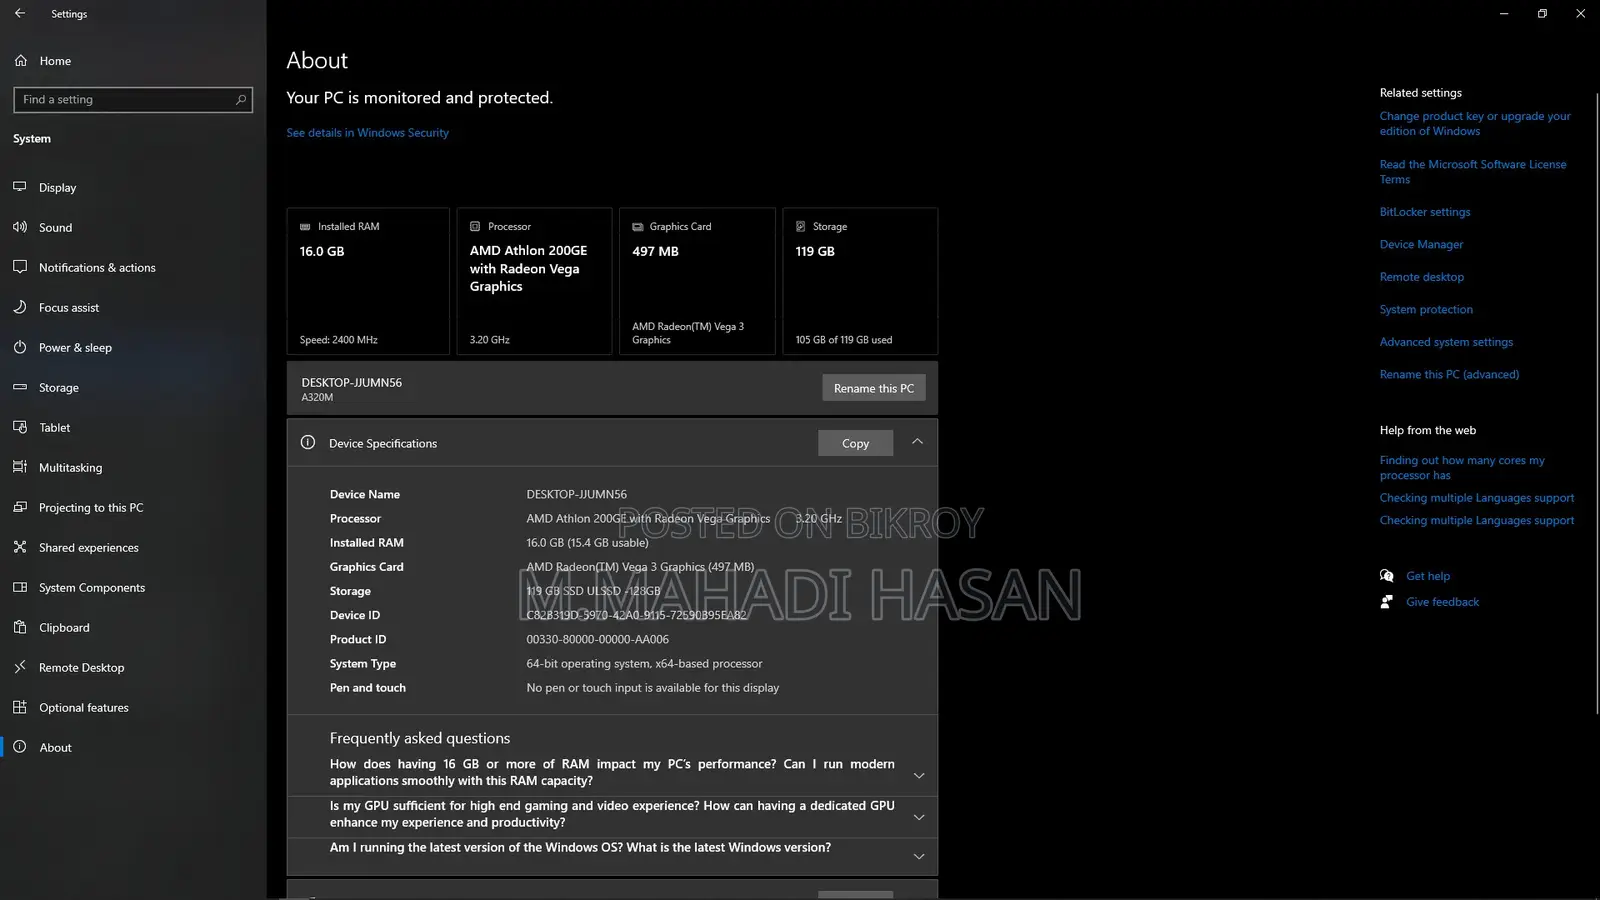Screen dimensions: 1600x900
Task: Click the Storage card icon
Action: 800,227
